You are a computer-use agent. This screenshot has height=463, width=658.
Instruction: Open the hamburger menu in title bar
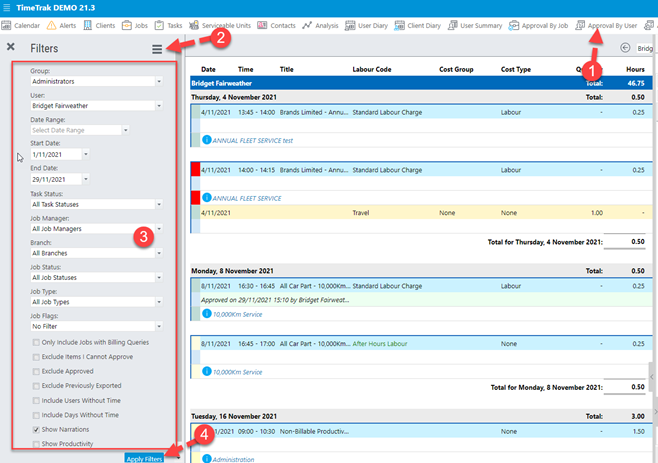pos(6,8)
